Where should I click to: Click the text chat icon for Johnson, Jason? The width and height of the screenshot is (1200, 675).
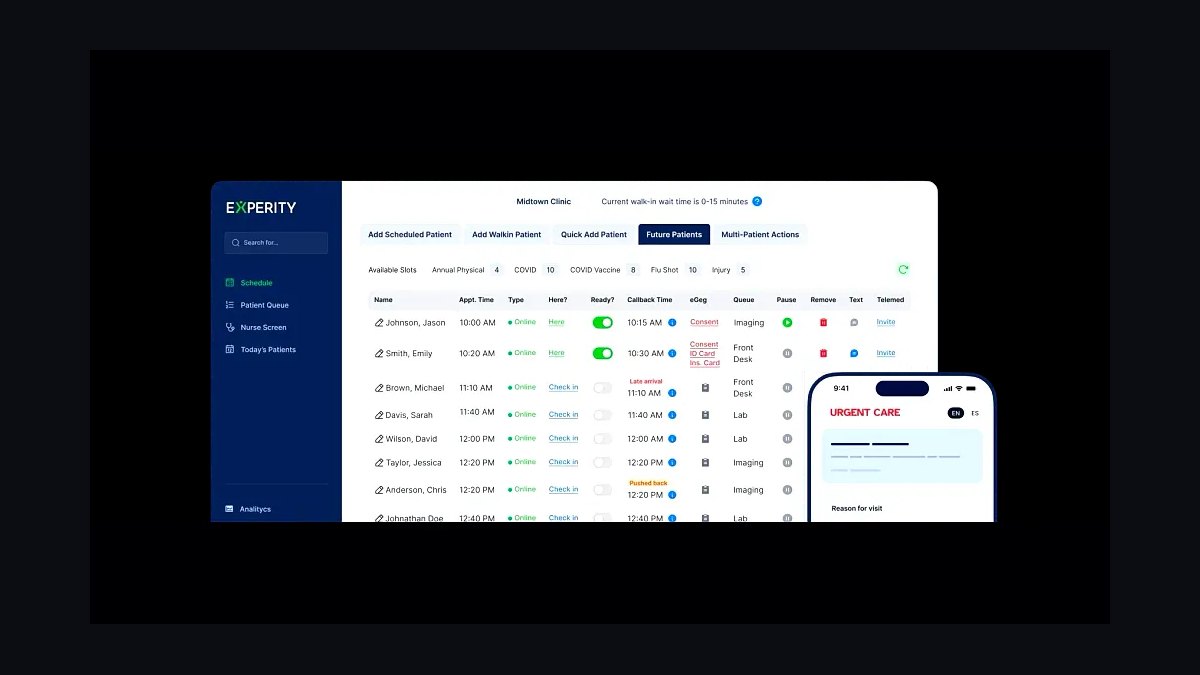pyautogui.click(x=854, y=323)
